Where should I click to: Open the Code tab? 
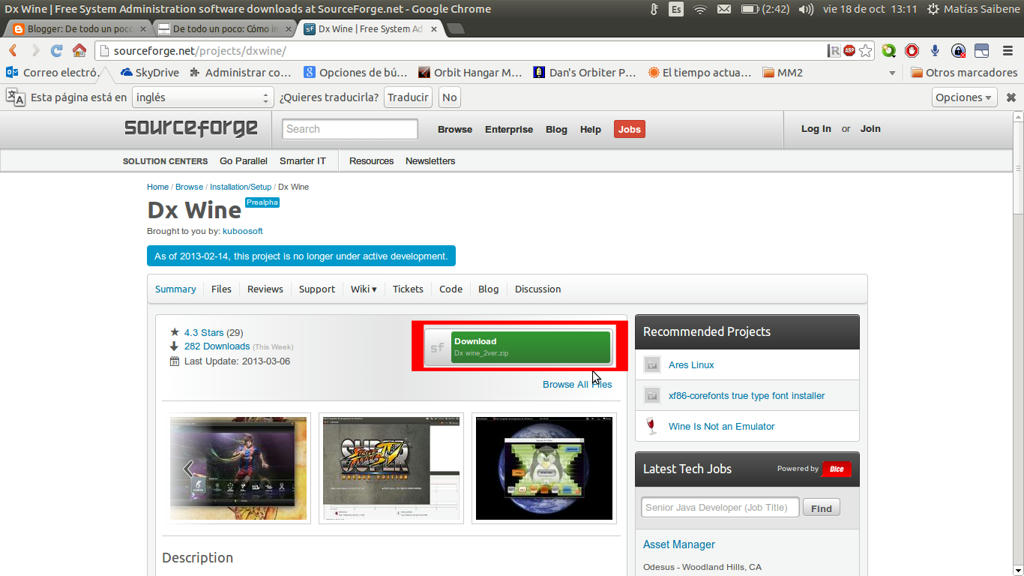tap(451, 289)
